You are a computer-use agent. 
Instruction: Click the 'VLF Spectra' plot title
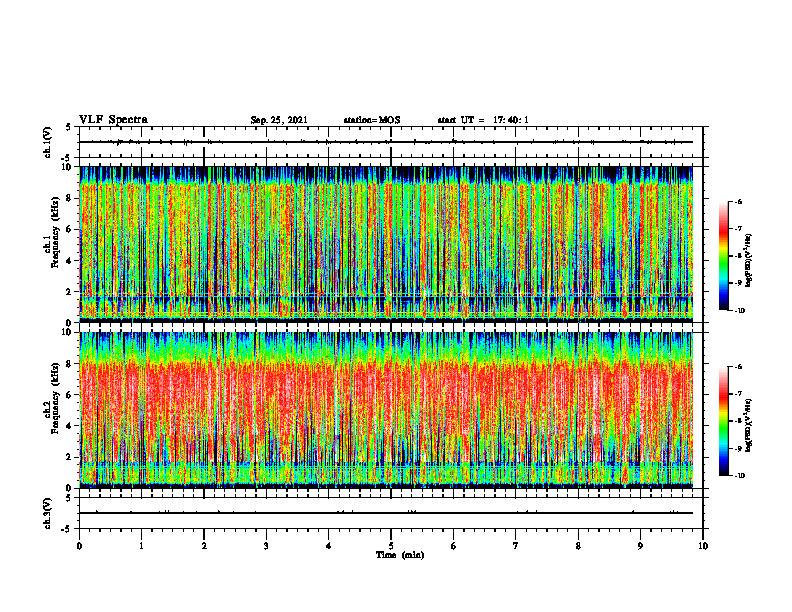click(113, 120)
